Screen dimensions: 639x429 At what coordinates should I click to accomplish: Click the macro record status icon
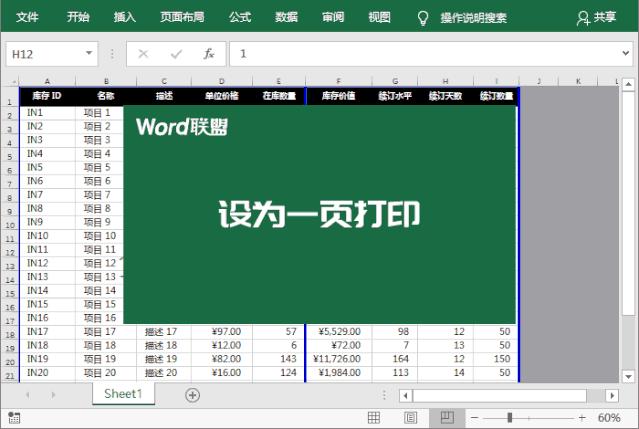(x=13, y=418)
